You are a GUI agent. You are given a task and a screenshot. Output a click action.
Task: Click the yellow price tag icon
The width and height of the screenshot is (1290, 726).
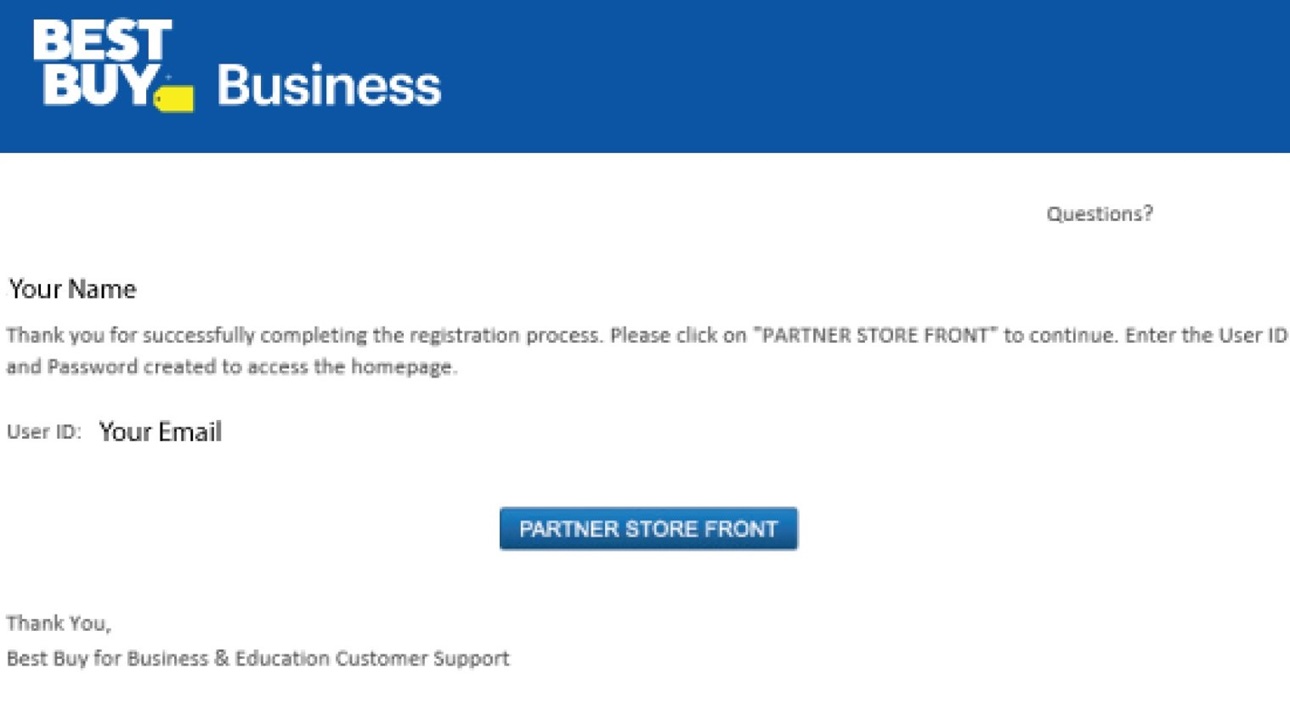174,97
